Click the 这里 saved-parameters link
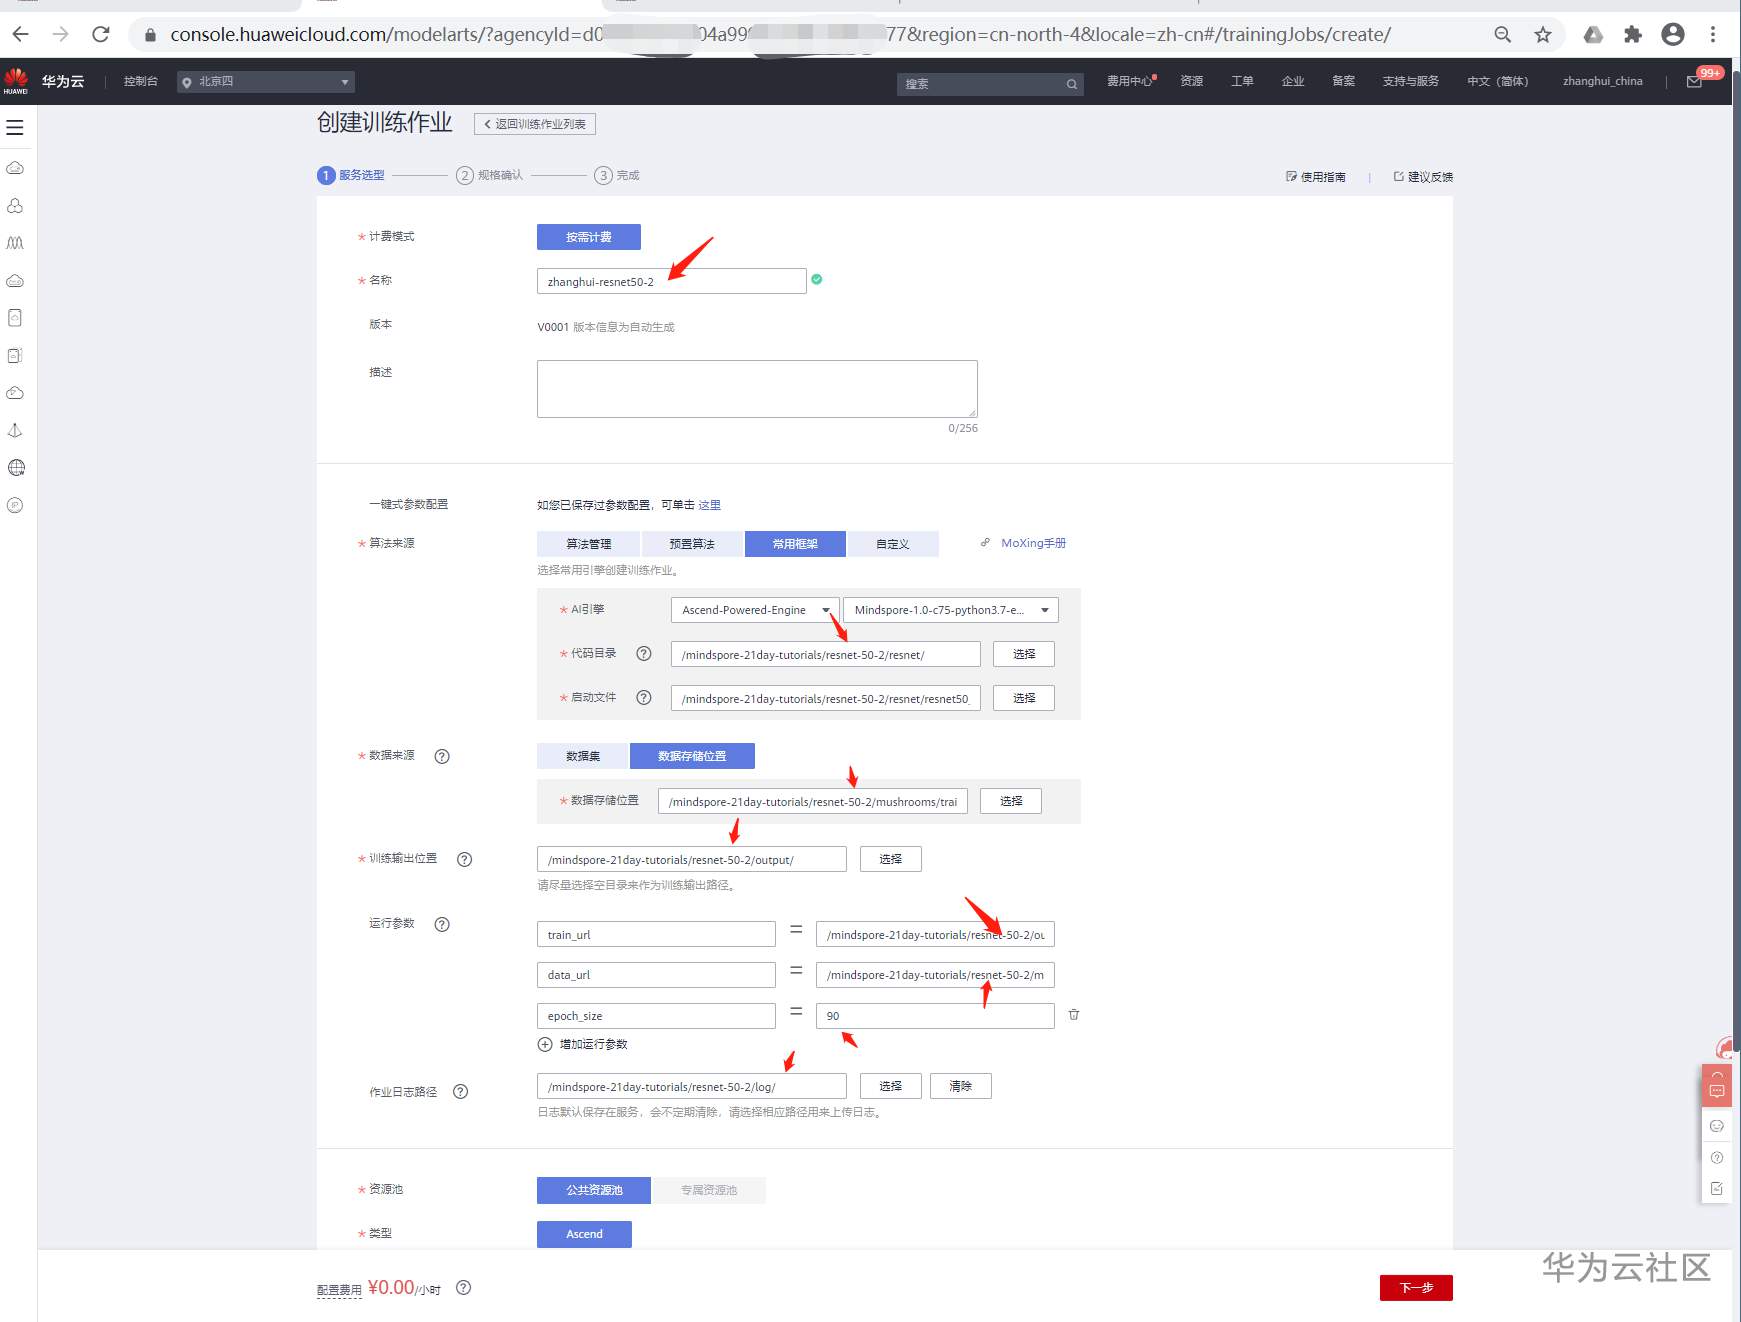The width and height of the screenshot is (1741, 1322). (x=709, y=505)
